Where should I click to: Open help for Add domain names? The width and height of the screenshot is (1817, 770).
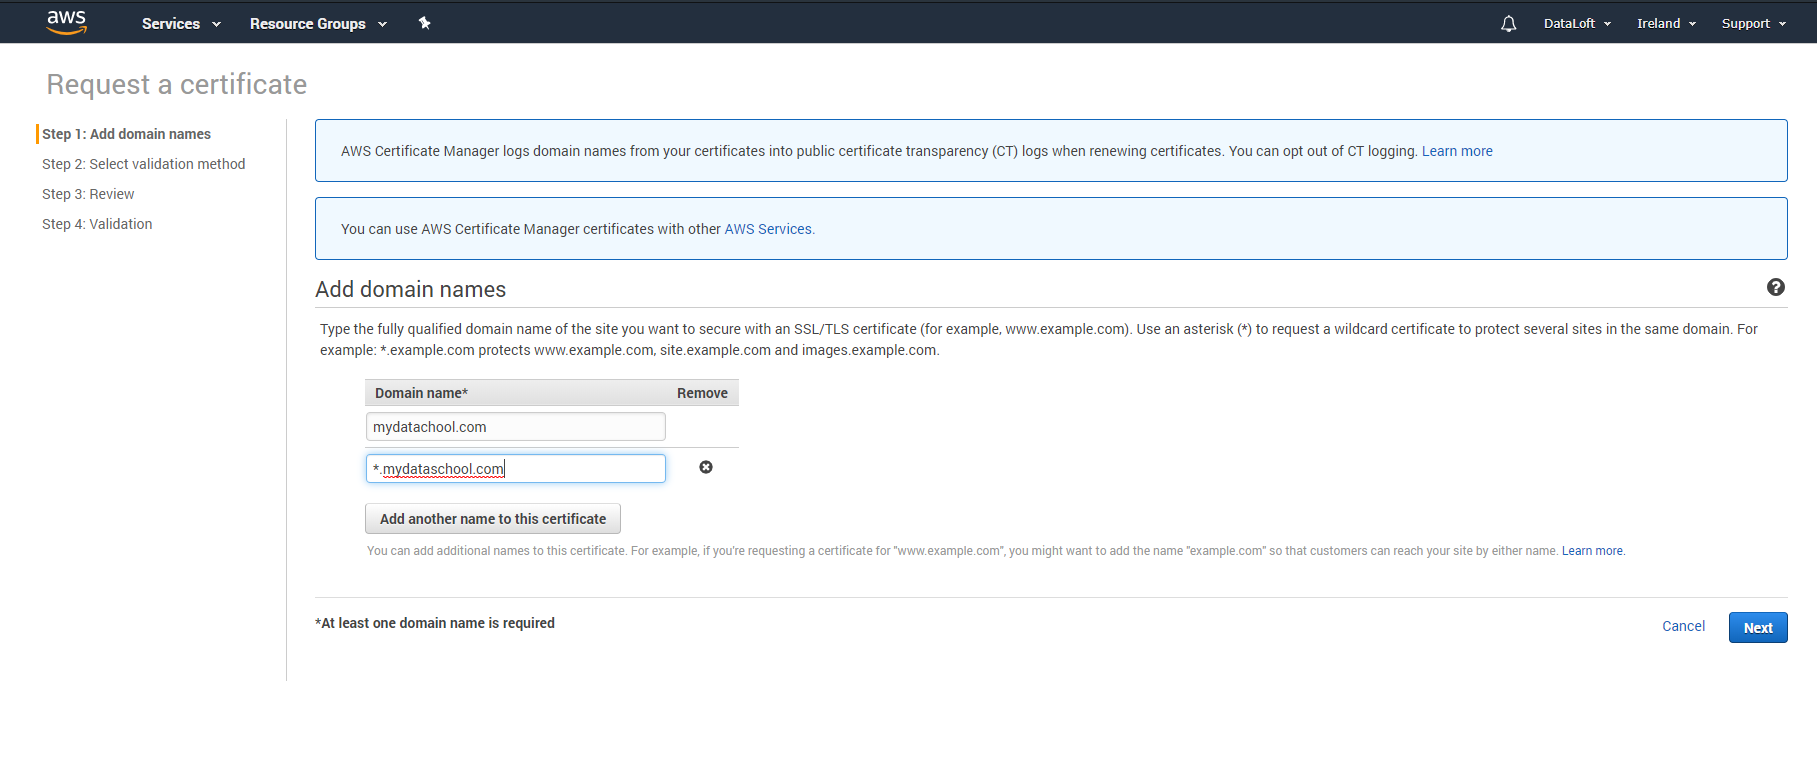point(1776,287)
